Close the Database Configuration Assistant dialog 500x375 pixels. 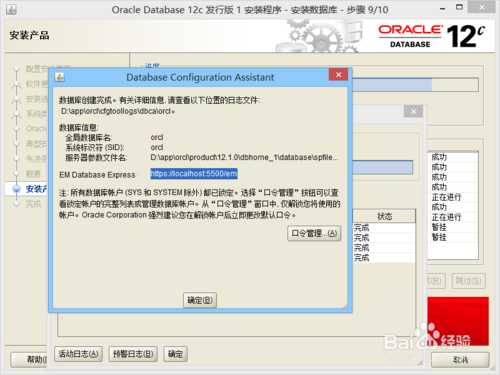click(338, 75)
